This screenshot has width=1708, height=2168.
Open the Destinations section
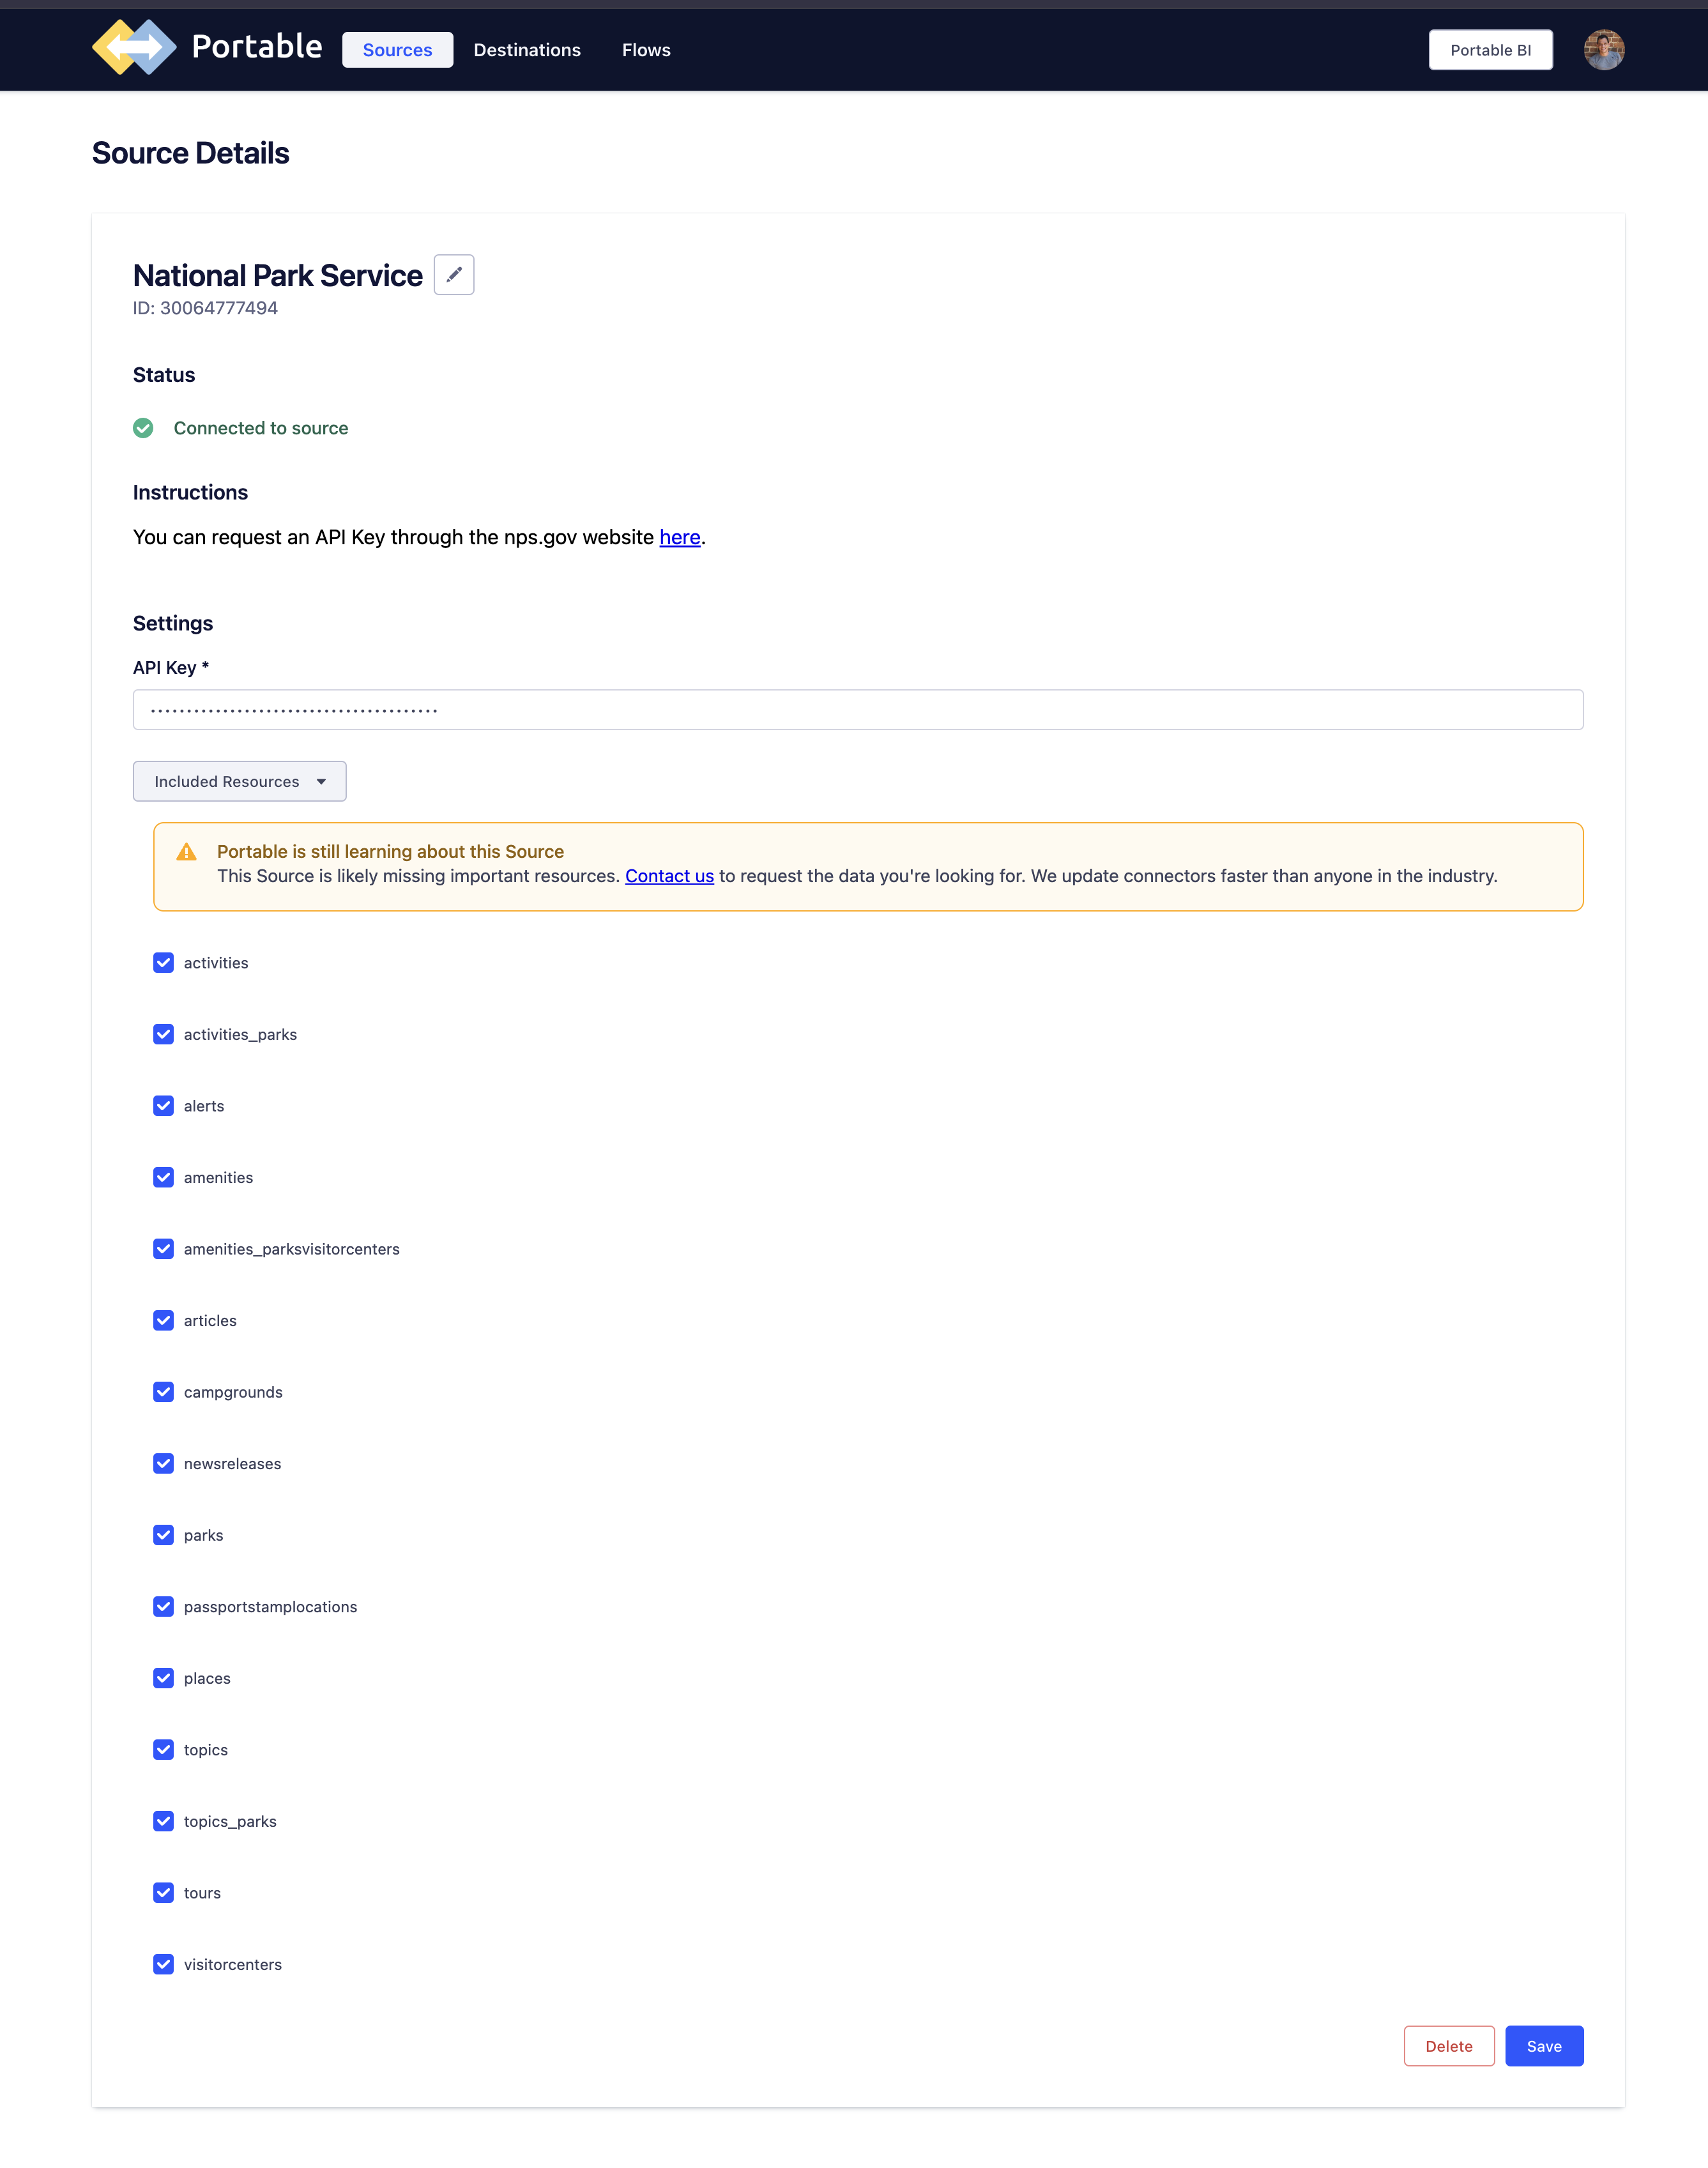pos(527,49)
